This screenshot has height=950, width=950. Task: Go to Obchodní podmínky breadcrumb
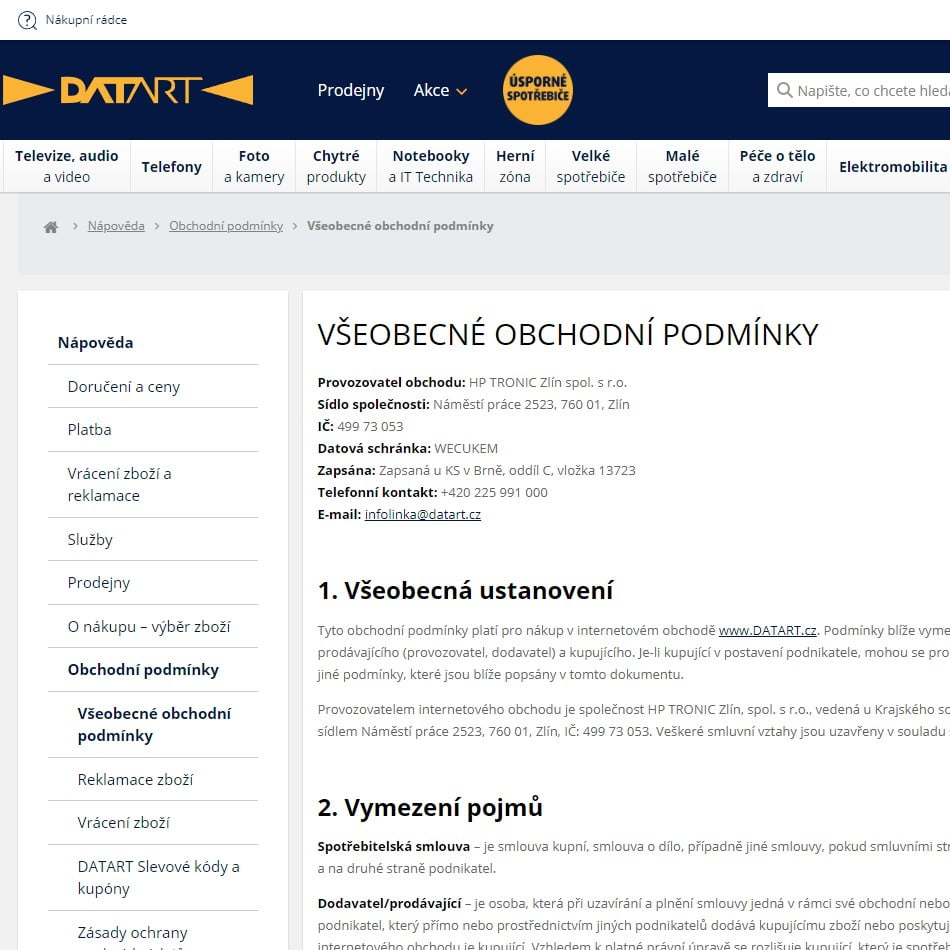point(226,226)
